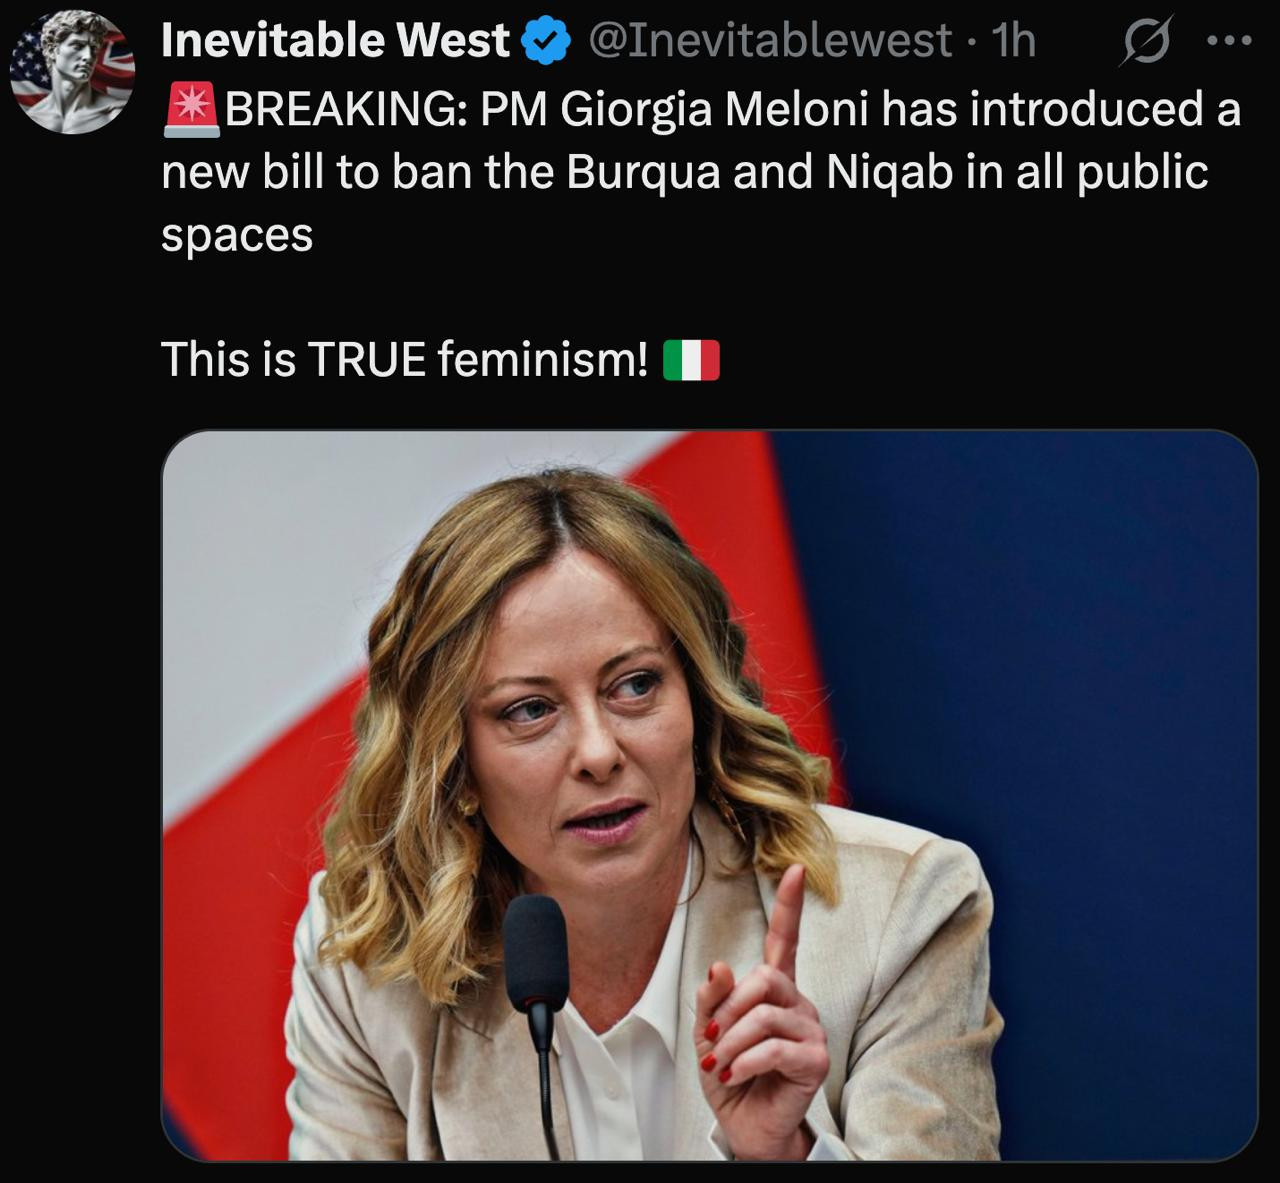Open the Inevitable West profile name
This screenshot has height=1183, width=1280.
[335, 41]
